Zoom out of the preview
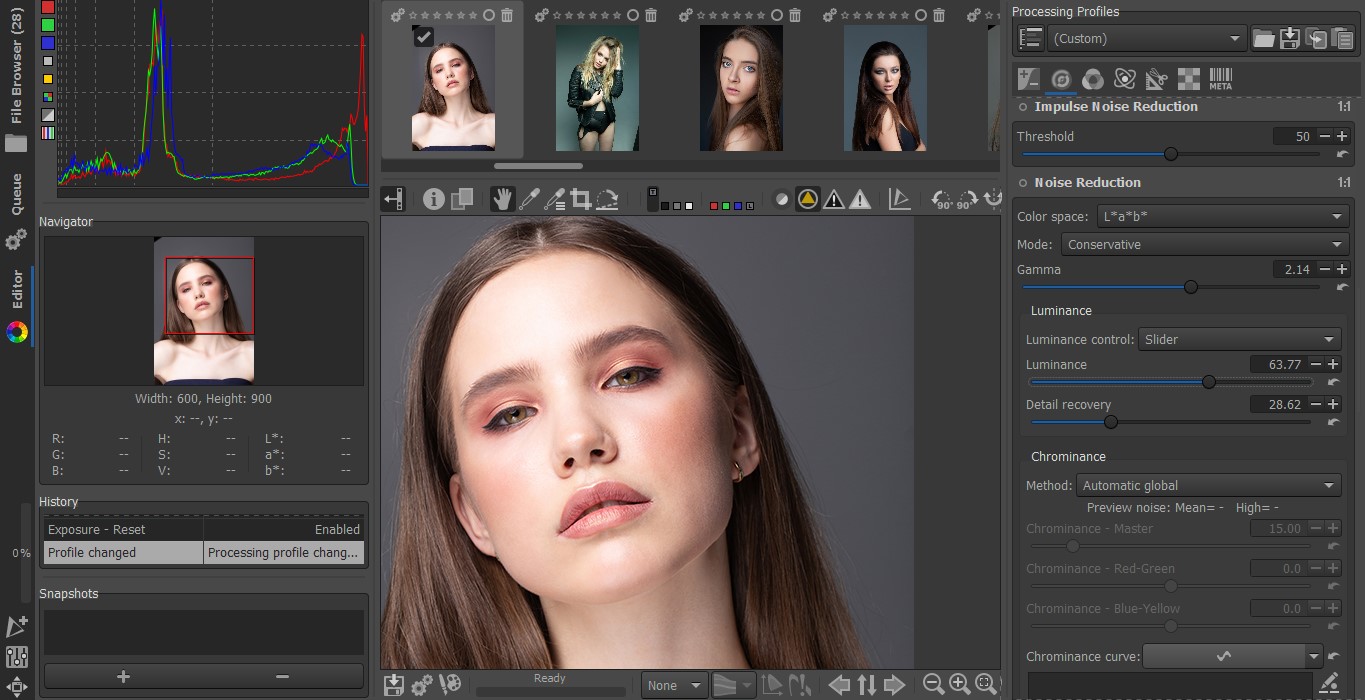 (x=933, y=685)
